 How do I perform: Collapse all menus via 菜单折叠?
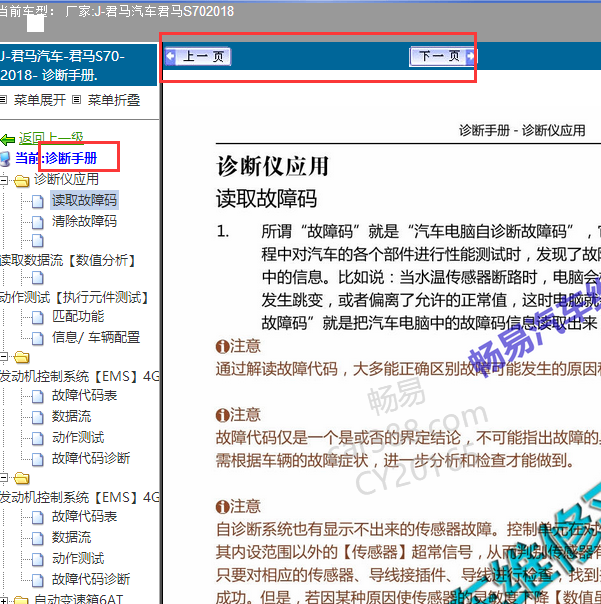click(x=114, y=100)
